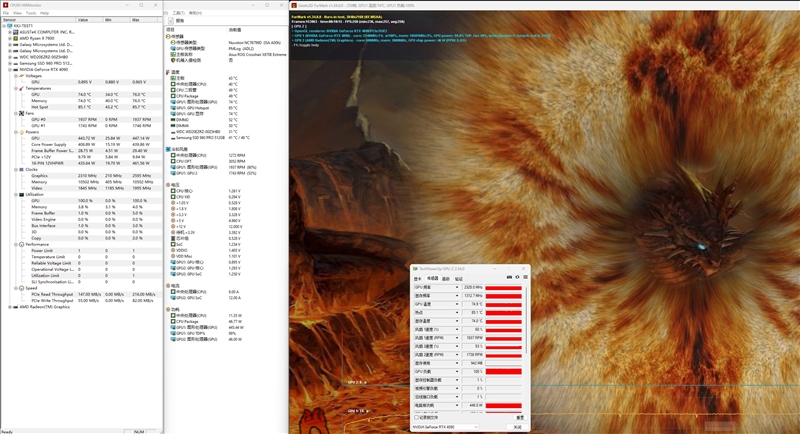Switch to the 显卡 tab in GPU-Z
This screenshot has width=800, height=434.
(x=417, y=278)
